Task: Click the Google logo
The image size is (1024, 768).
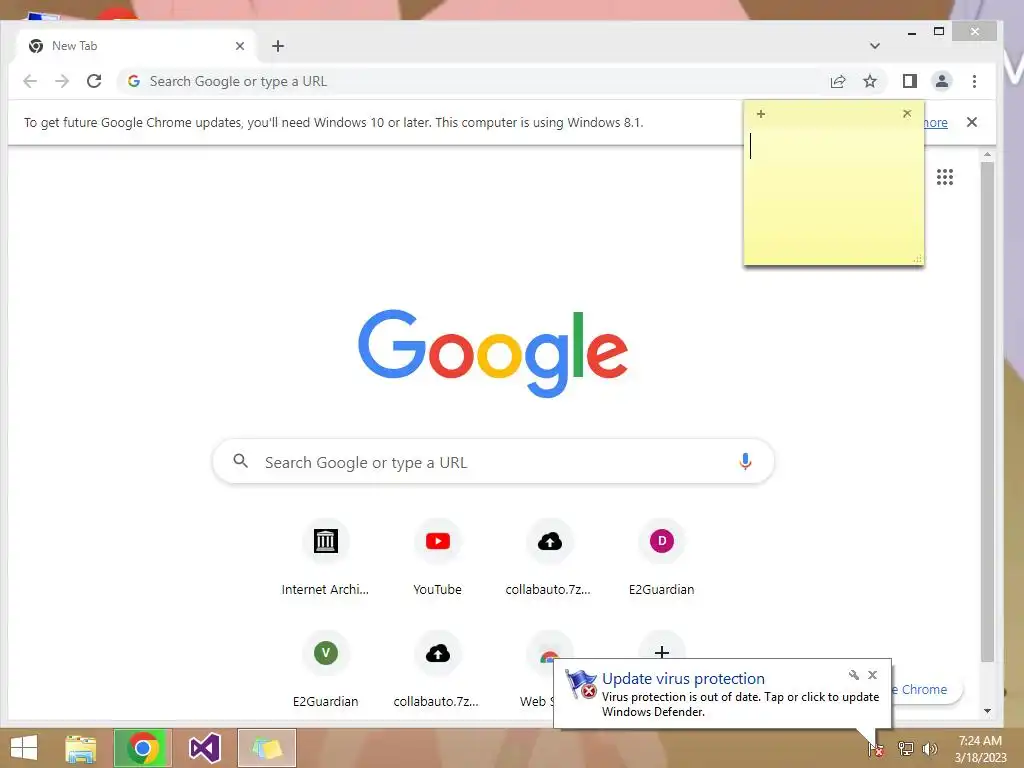Action: click(x=493, y=353)
